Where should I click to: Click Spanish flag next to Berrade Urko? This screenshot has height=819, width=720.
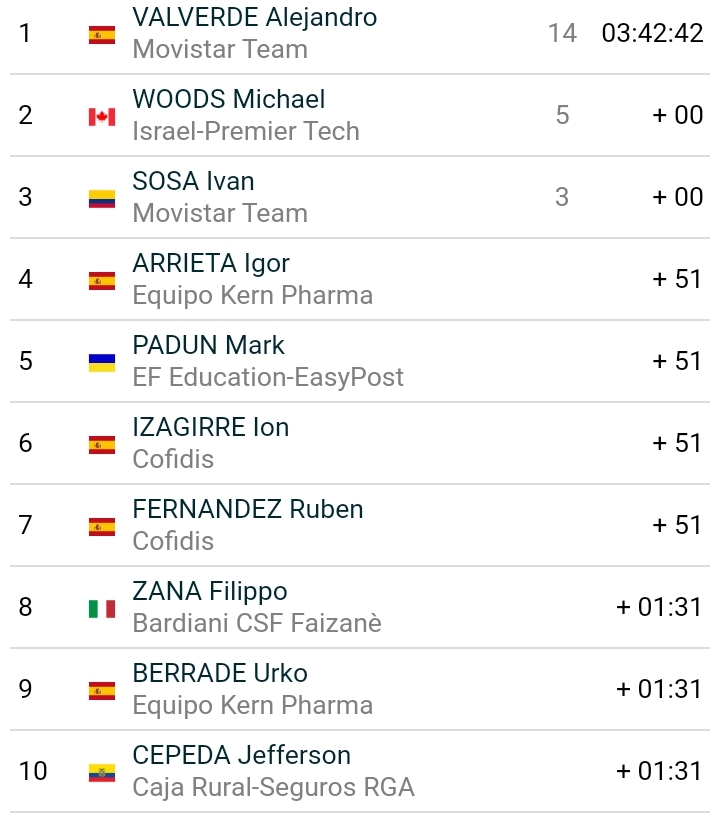pyautogui.click(x=102, y=691)
